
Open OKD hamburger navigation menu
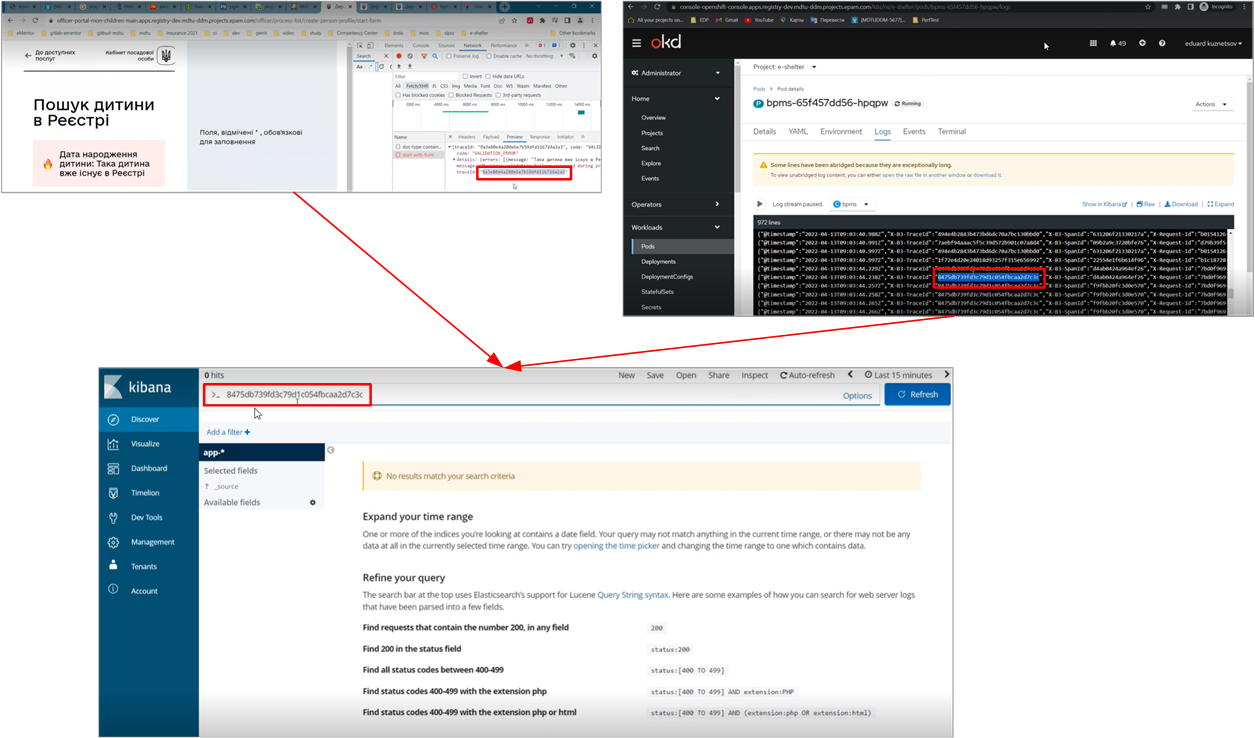coord(636,43)
